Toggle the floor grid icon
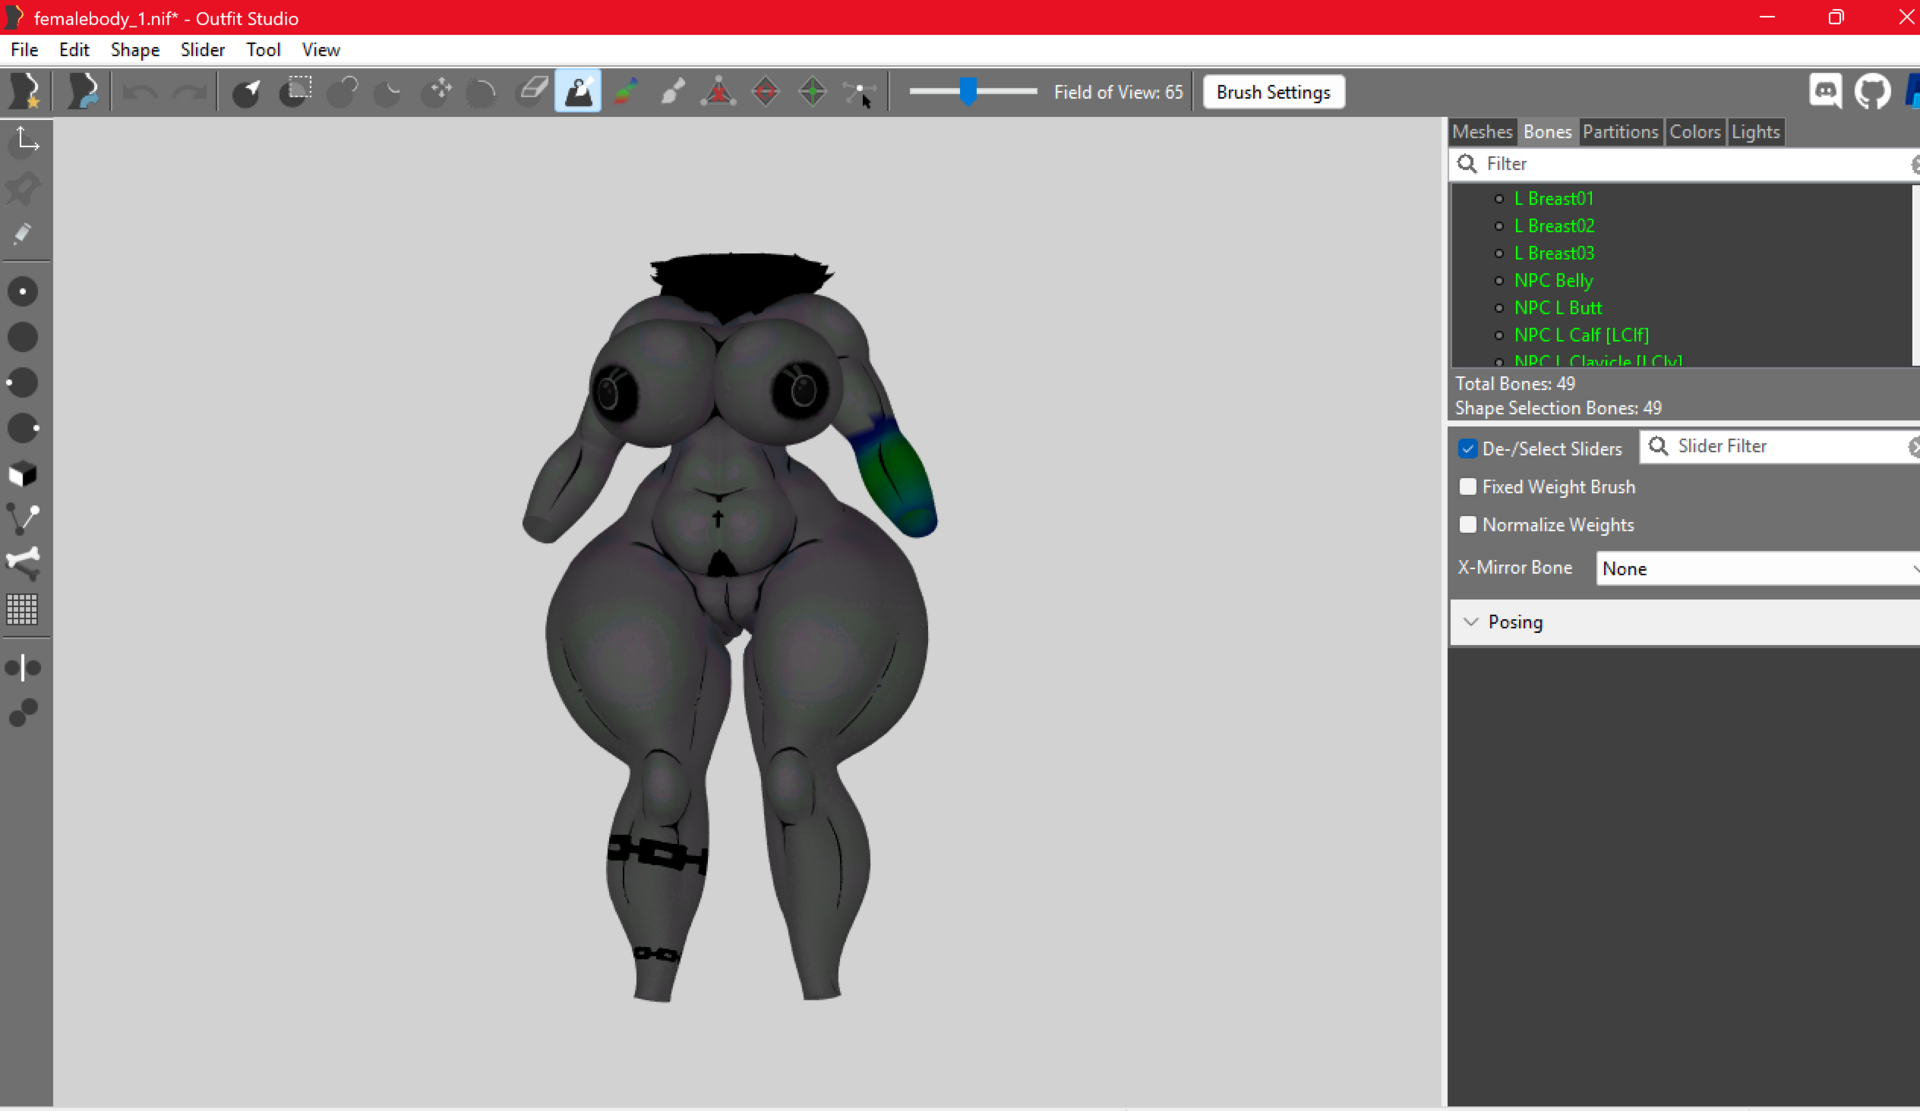The image size is (1920, 1111). tap(23, 609)
